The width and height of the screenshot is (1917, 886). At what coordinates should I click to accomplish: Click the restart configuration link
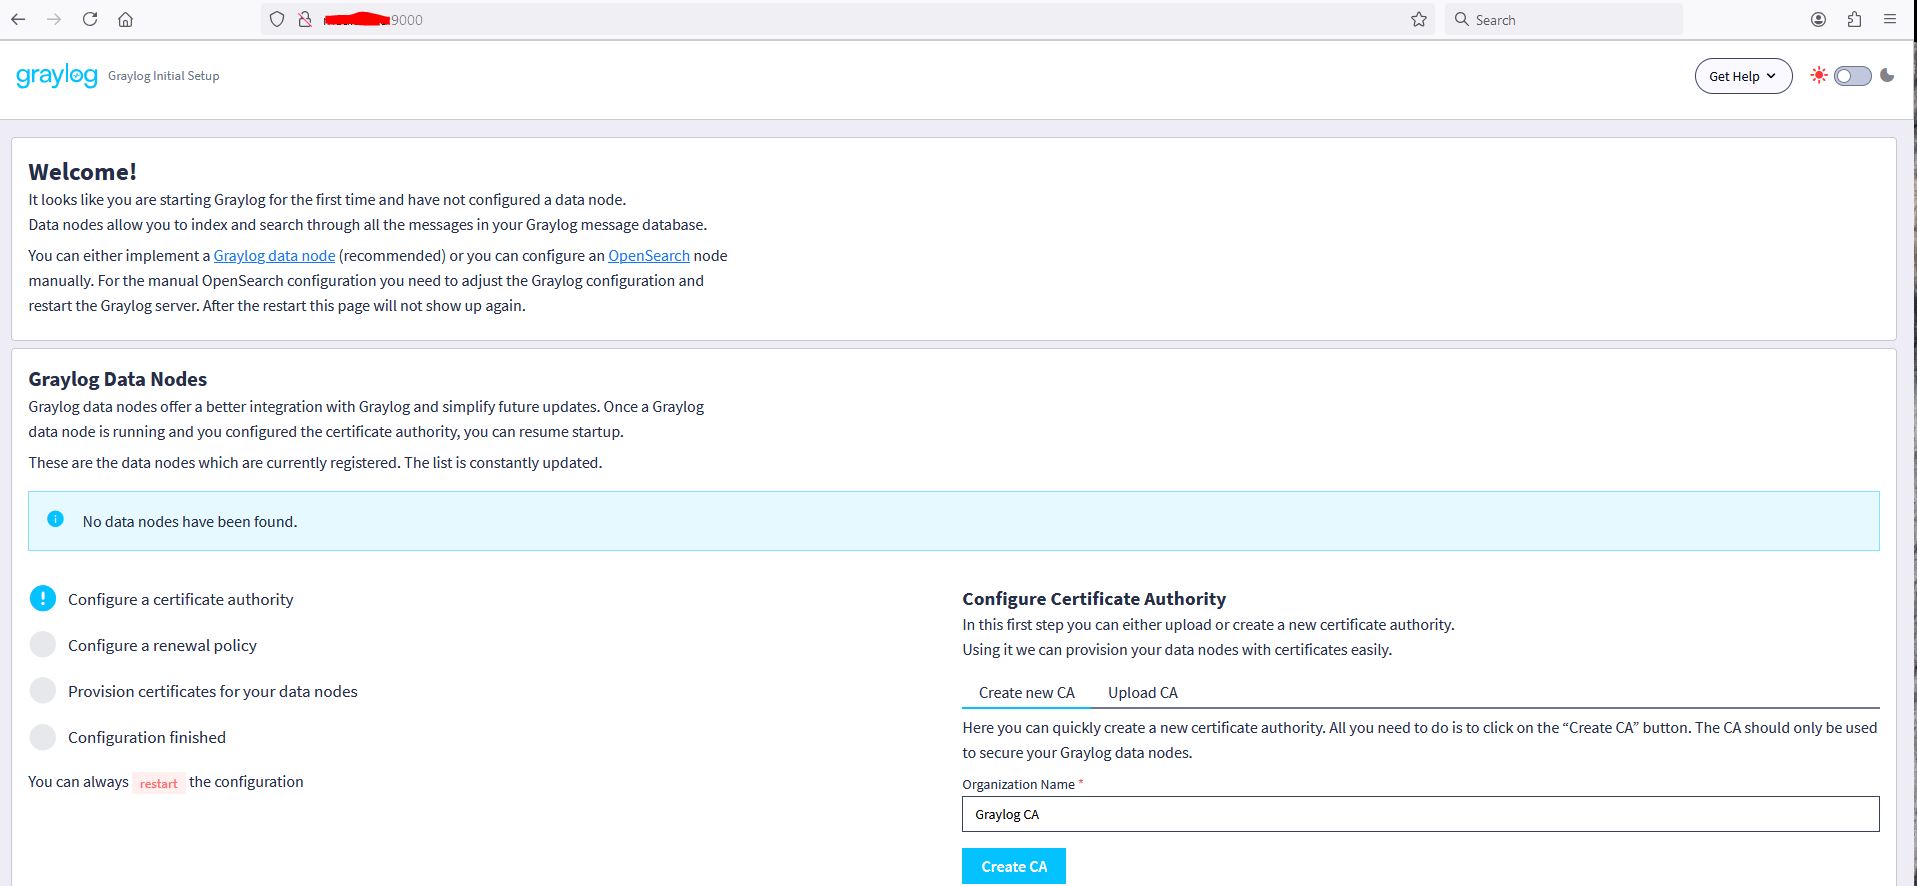coord(159,783)
